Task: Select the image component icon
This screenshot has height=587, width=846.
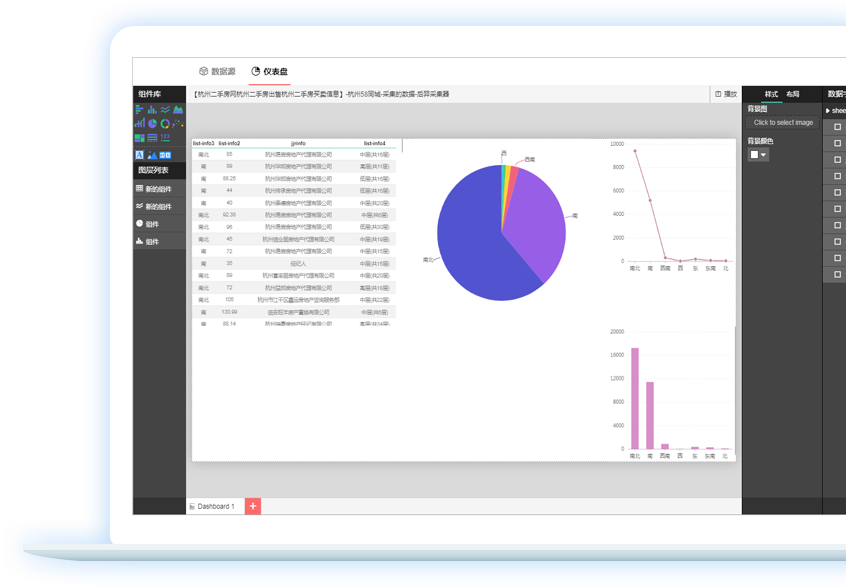Action: click(x=152, y=155)
